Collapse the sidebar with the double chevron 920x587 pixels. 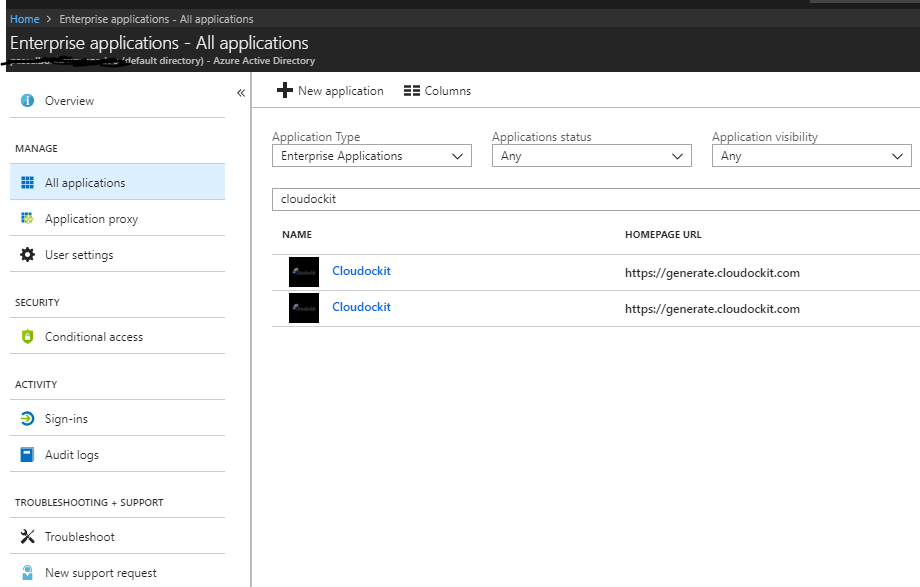[x=241, y=93]
